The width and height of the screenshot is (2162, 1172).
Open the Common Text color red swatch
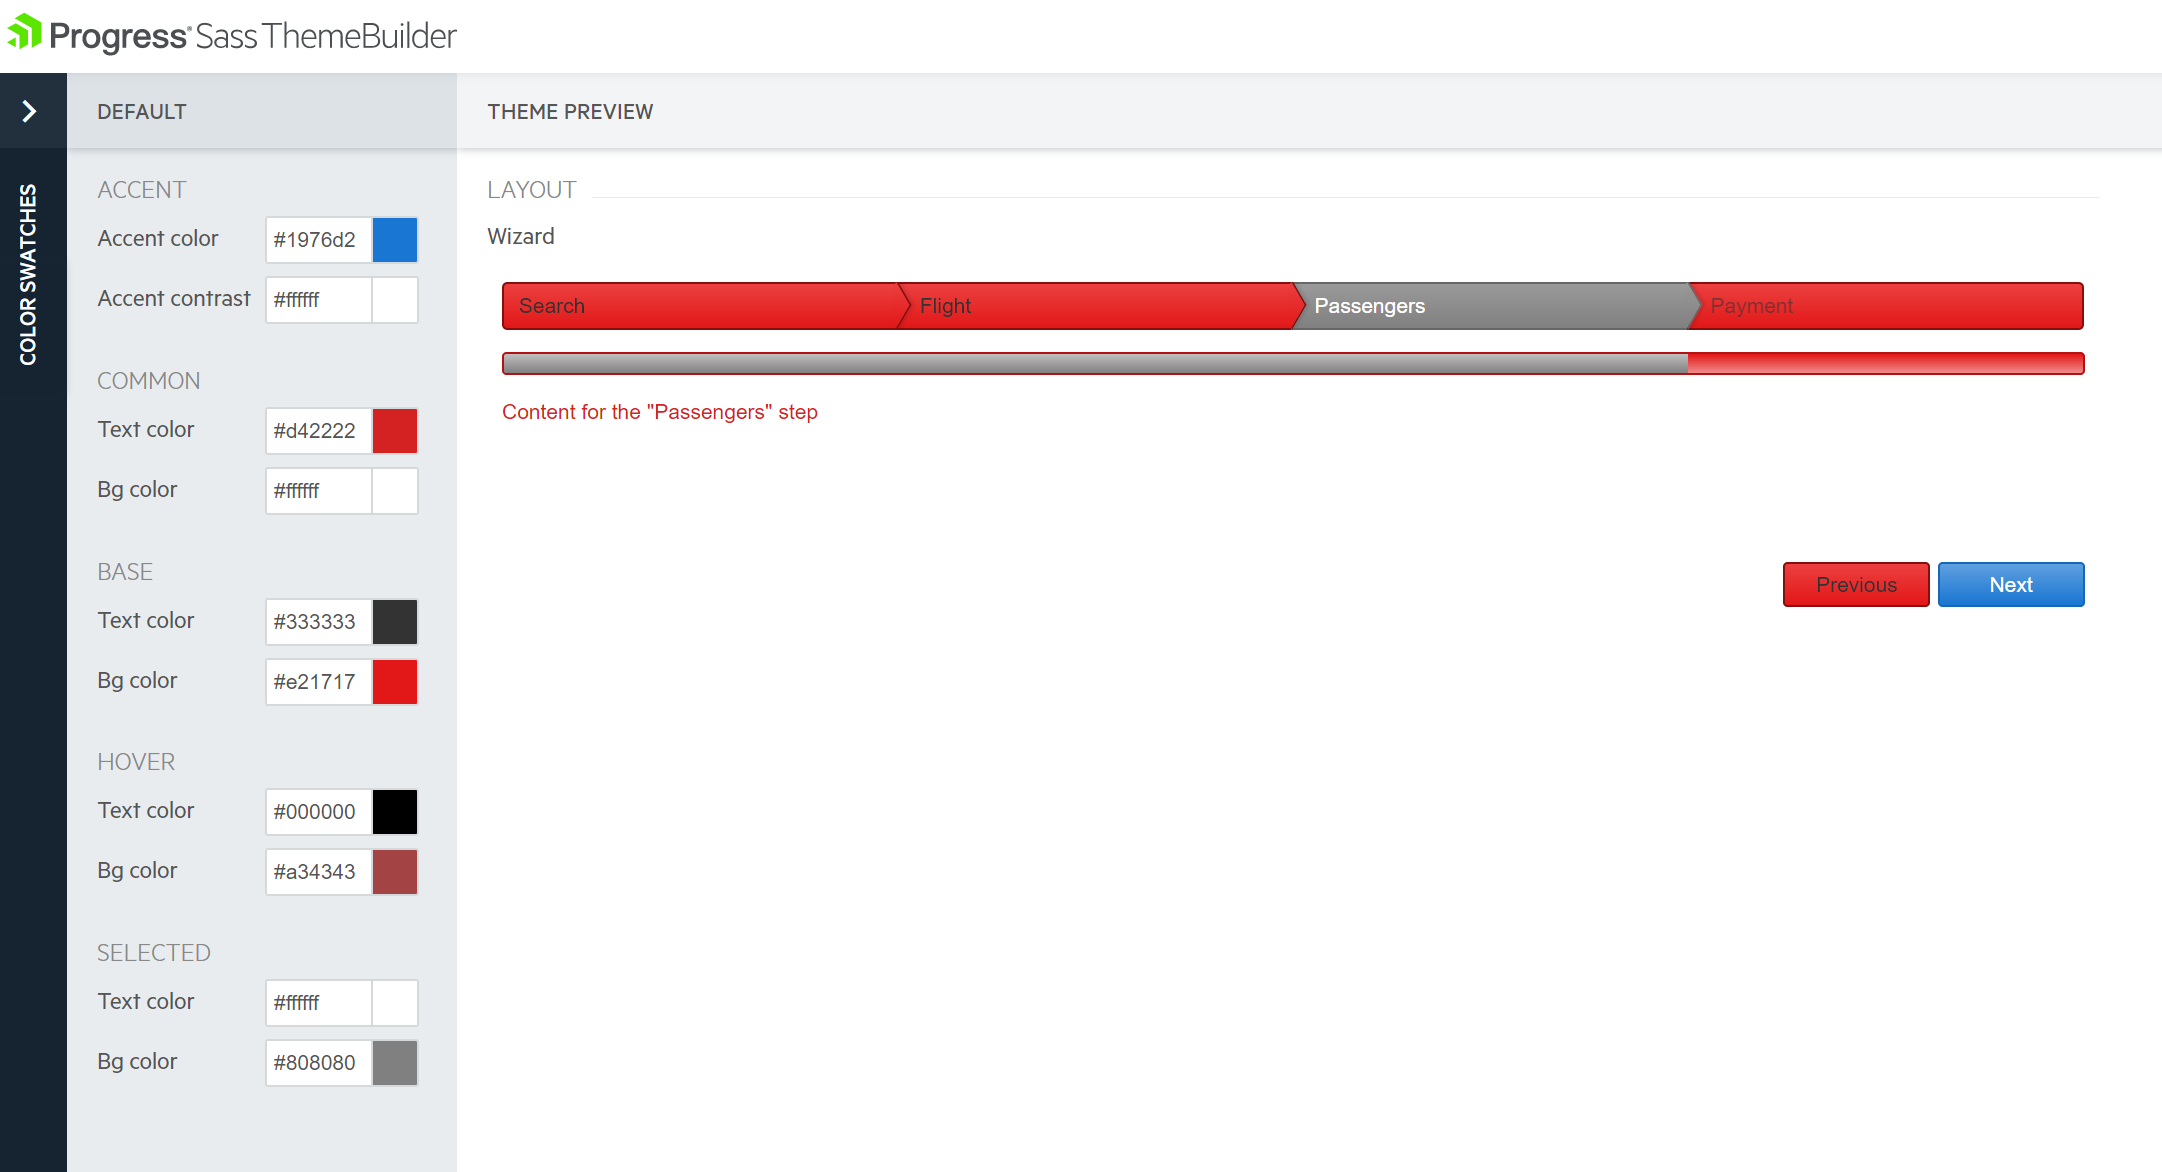395,431
